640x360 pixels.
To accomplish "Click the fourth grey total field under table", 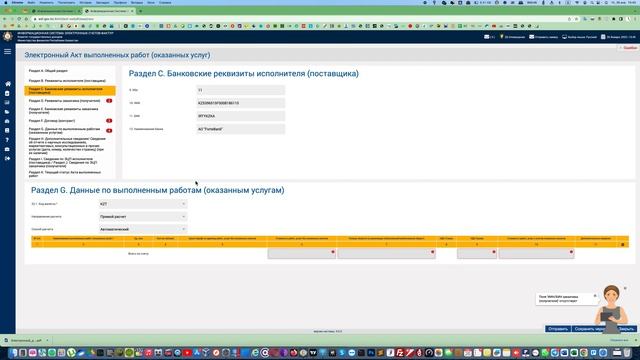I will [x=536, y=254].
